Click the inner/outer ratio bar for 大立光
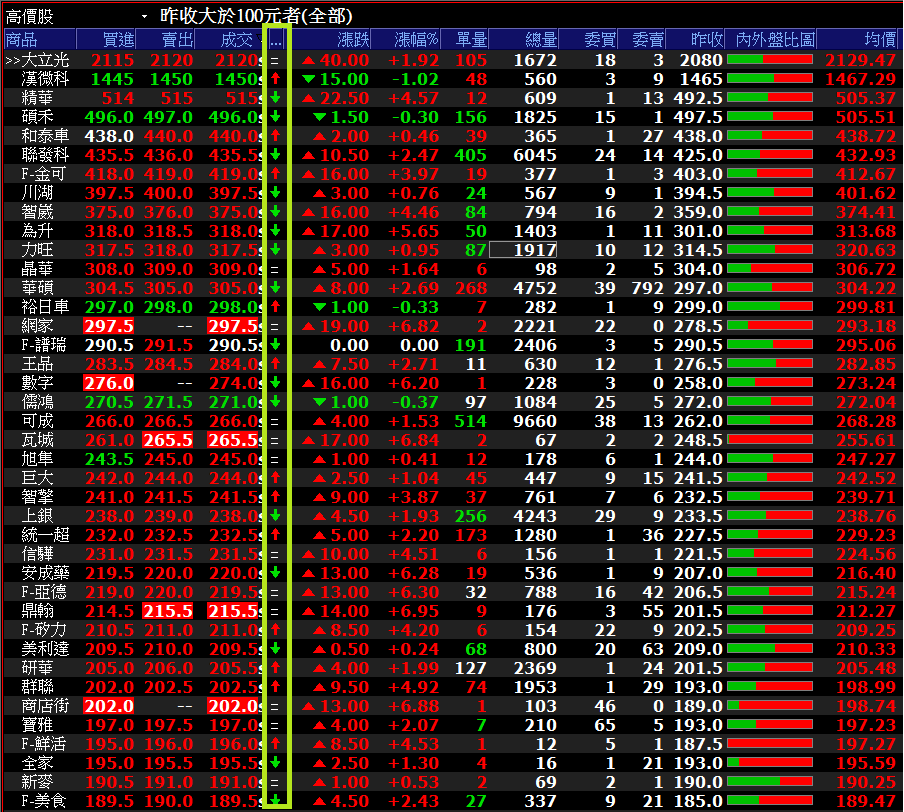Image resolution: width=904 pixels, height=812 pixels. (x=770, y=59)
